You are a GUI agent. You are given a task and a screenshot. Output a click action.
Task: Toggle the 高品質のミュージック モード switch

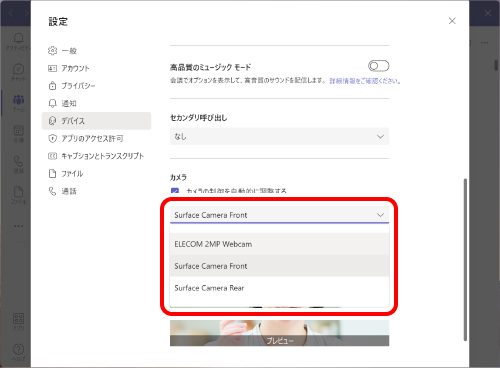[x=378, y=66]
